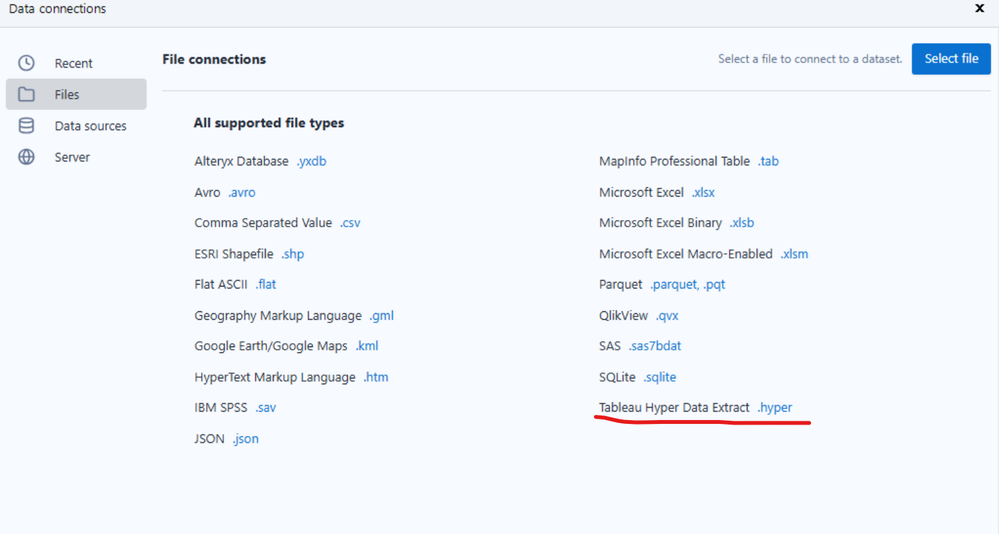Click the .qvx file type link
The width and height of the screenshot is (999, 534).
[667, 315]
